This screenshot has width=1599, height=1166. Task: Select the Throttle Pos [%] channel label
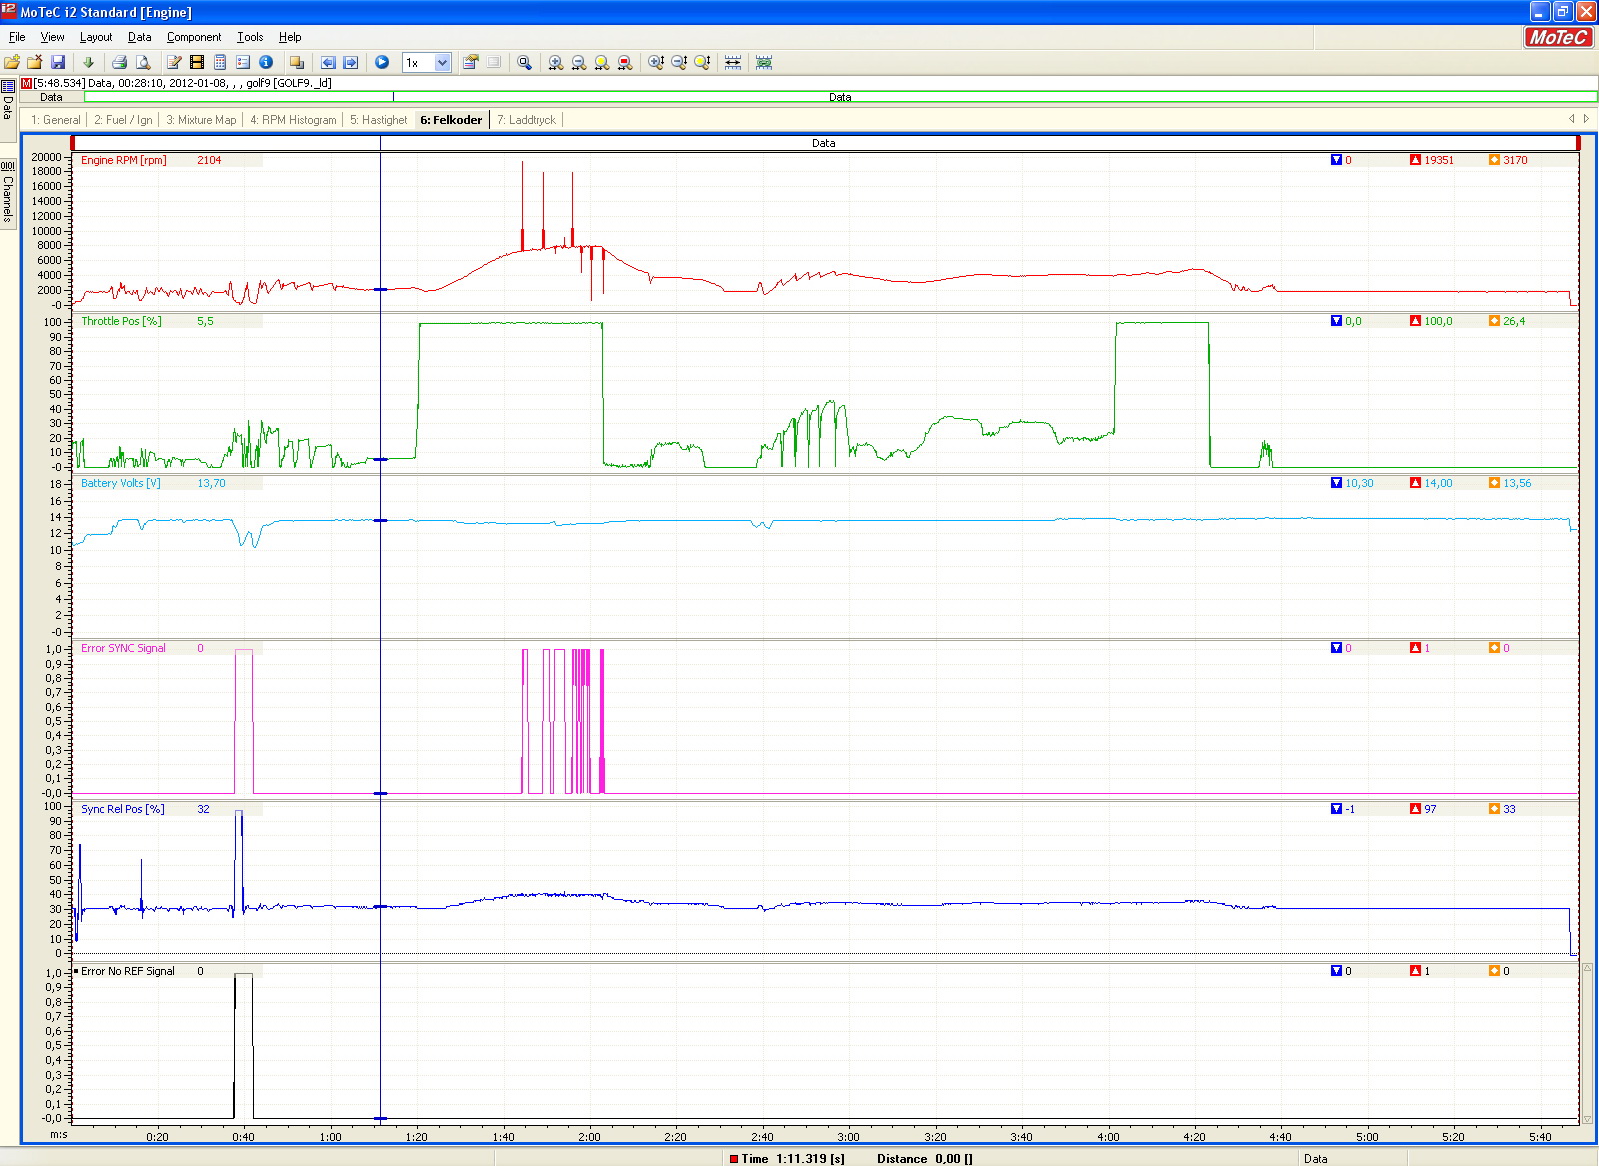click(x=121, y=321)
